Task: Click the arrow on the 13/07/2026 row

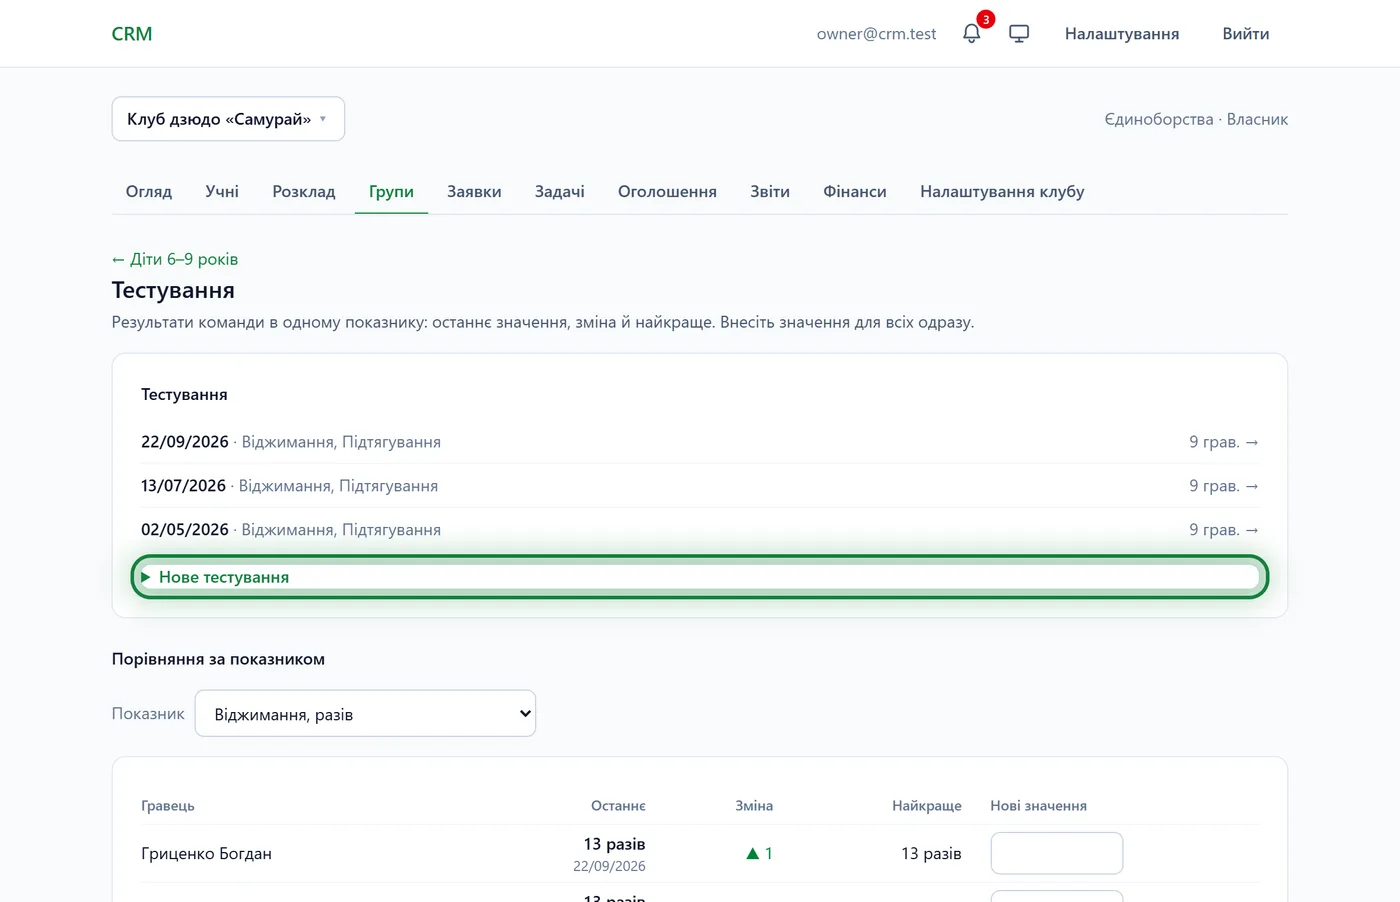Action: [1252, 486]
